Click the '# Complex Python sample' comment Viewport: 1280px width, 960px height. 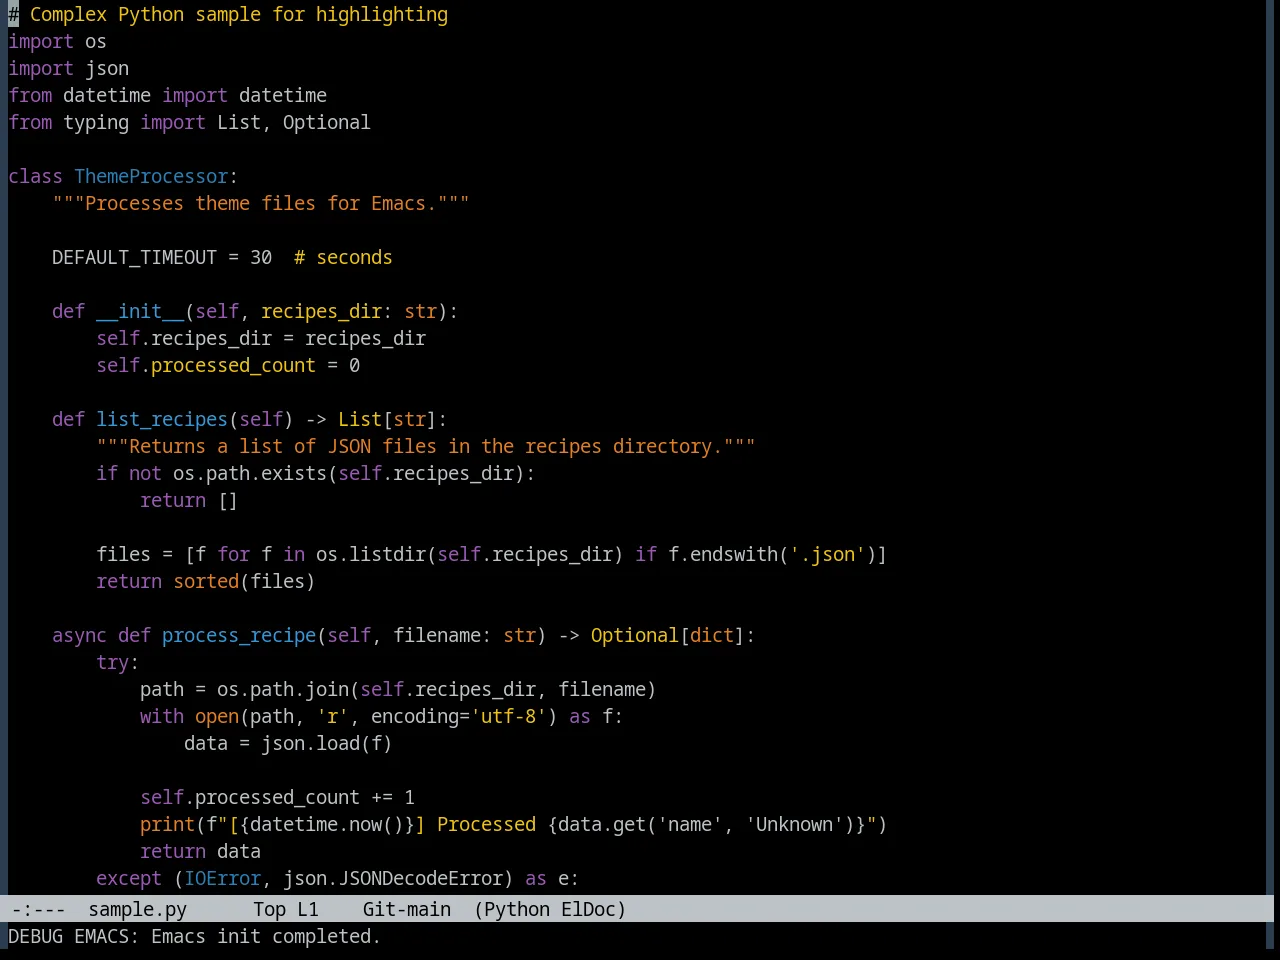pyautogui.click(x=228, y=14)
